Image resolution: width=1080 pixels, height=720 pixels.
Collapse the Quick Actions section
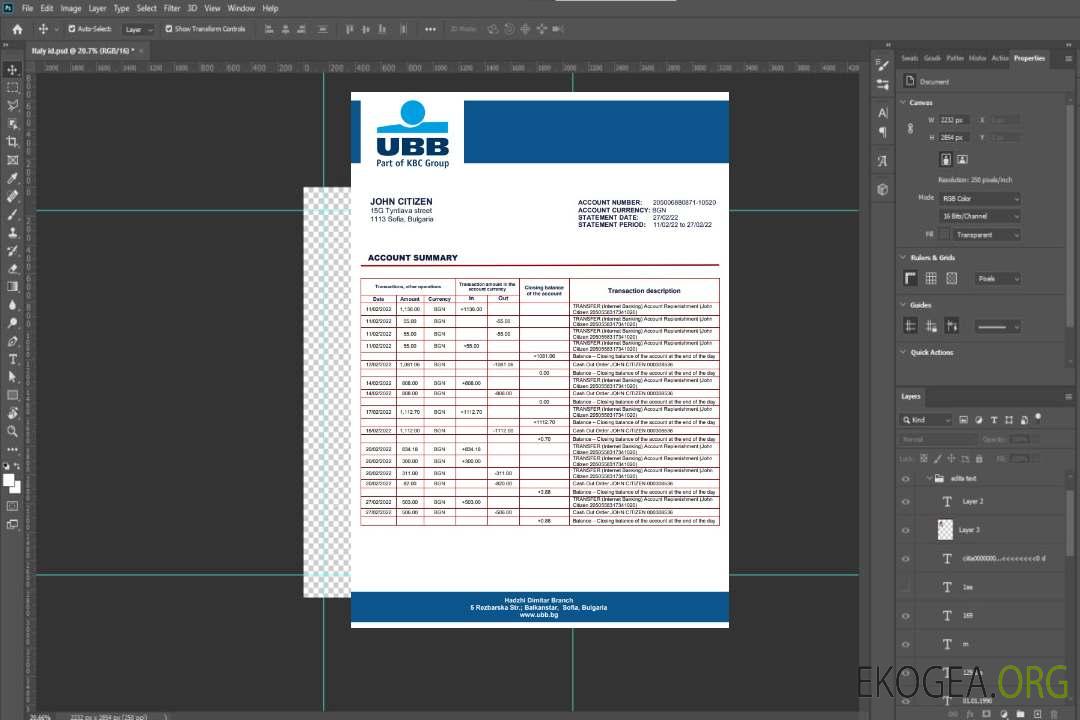[x=903, y=352]
